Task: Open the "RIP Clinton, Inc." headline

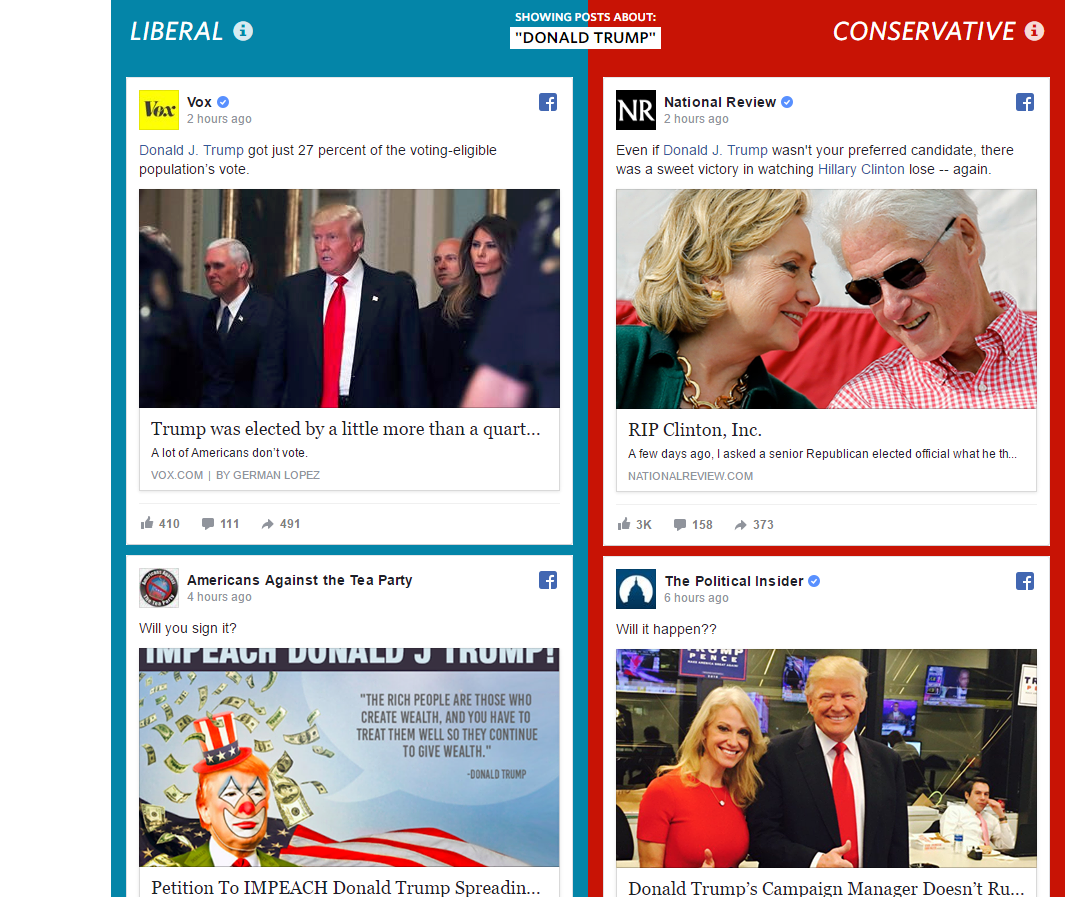Action: click(x=695, y=430)
